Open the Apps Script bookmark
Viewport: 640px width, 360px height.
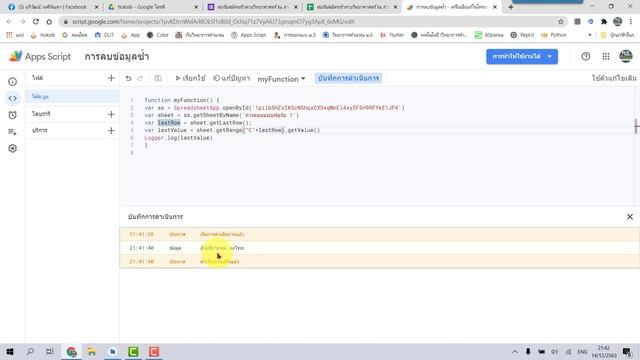click(x=249, y=35)
